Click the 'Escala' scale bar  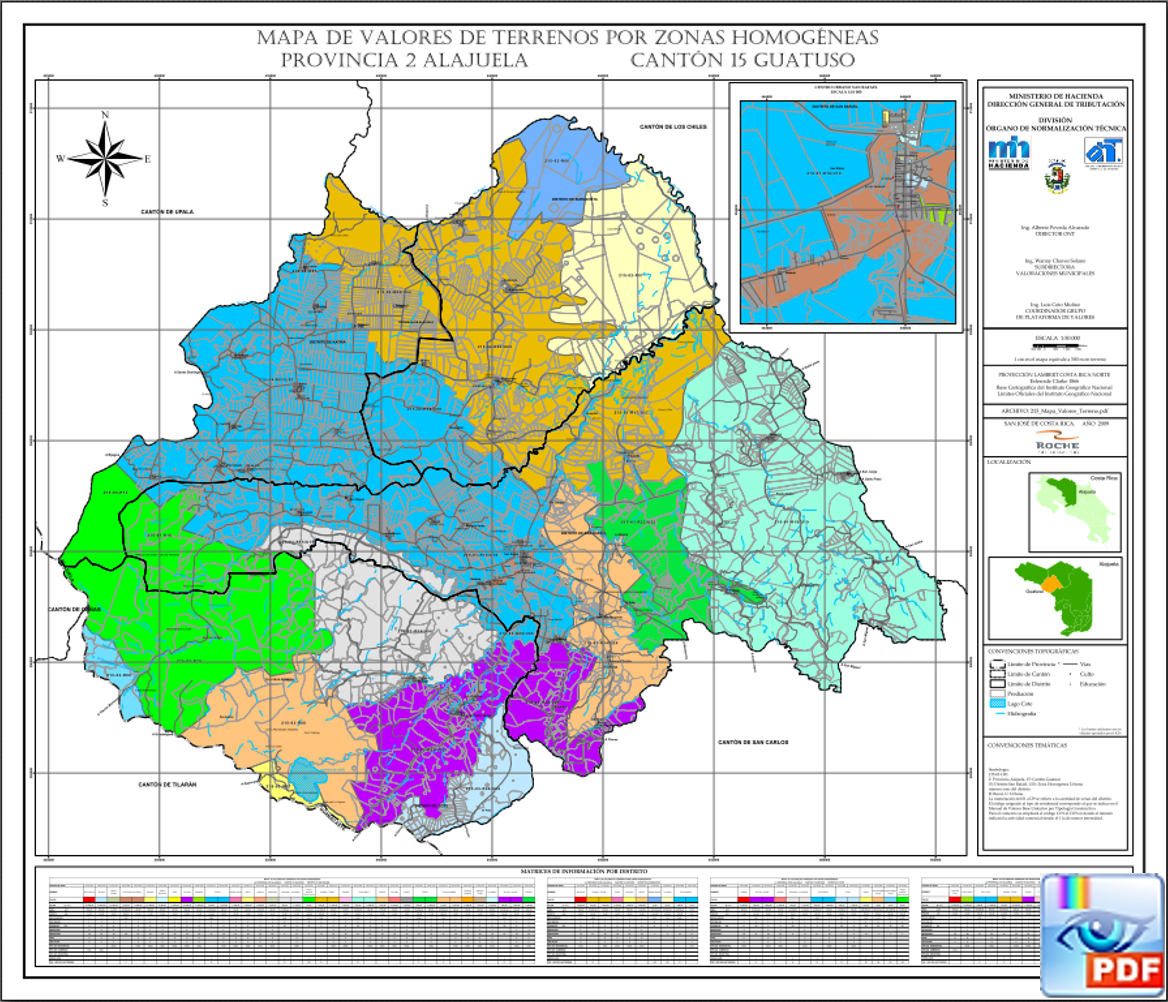[1056, 346]
